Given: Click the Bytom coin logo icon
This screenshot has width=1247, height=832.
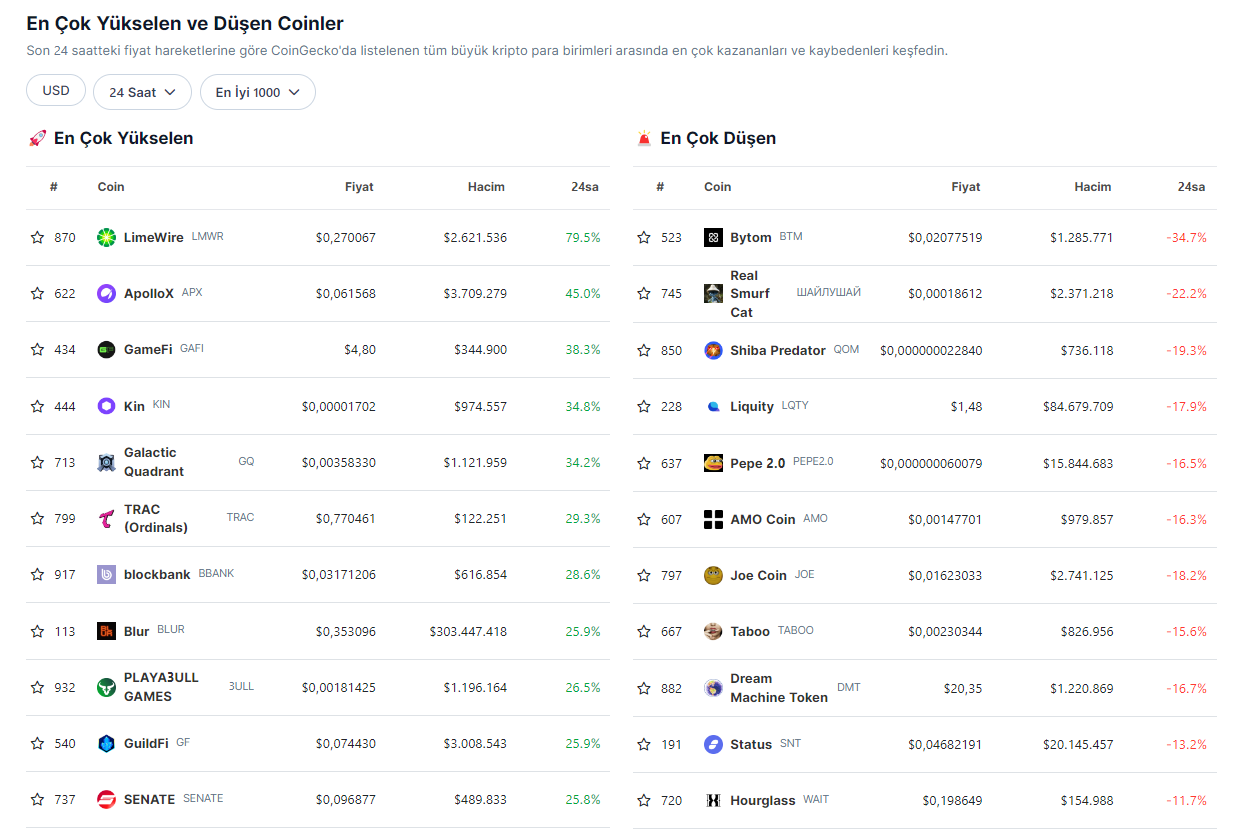Looking at the screenshot, I should (x=713, y=237).
